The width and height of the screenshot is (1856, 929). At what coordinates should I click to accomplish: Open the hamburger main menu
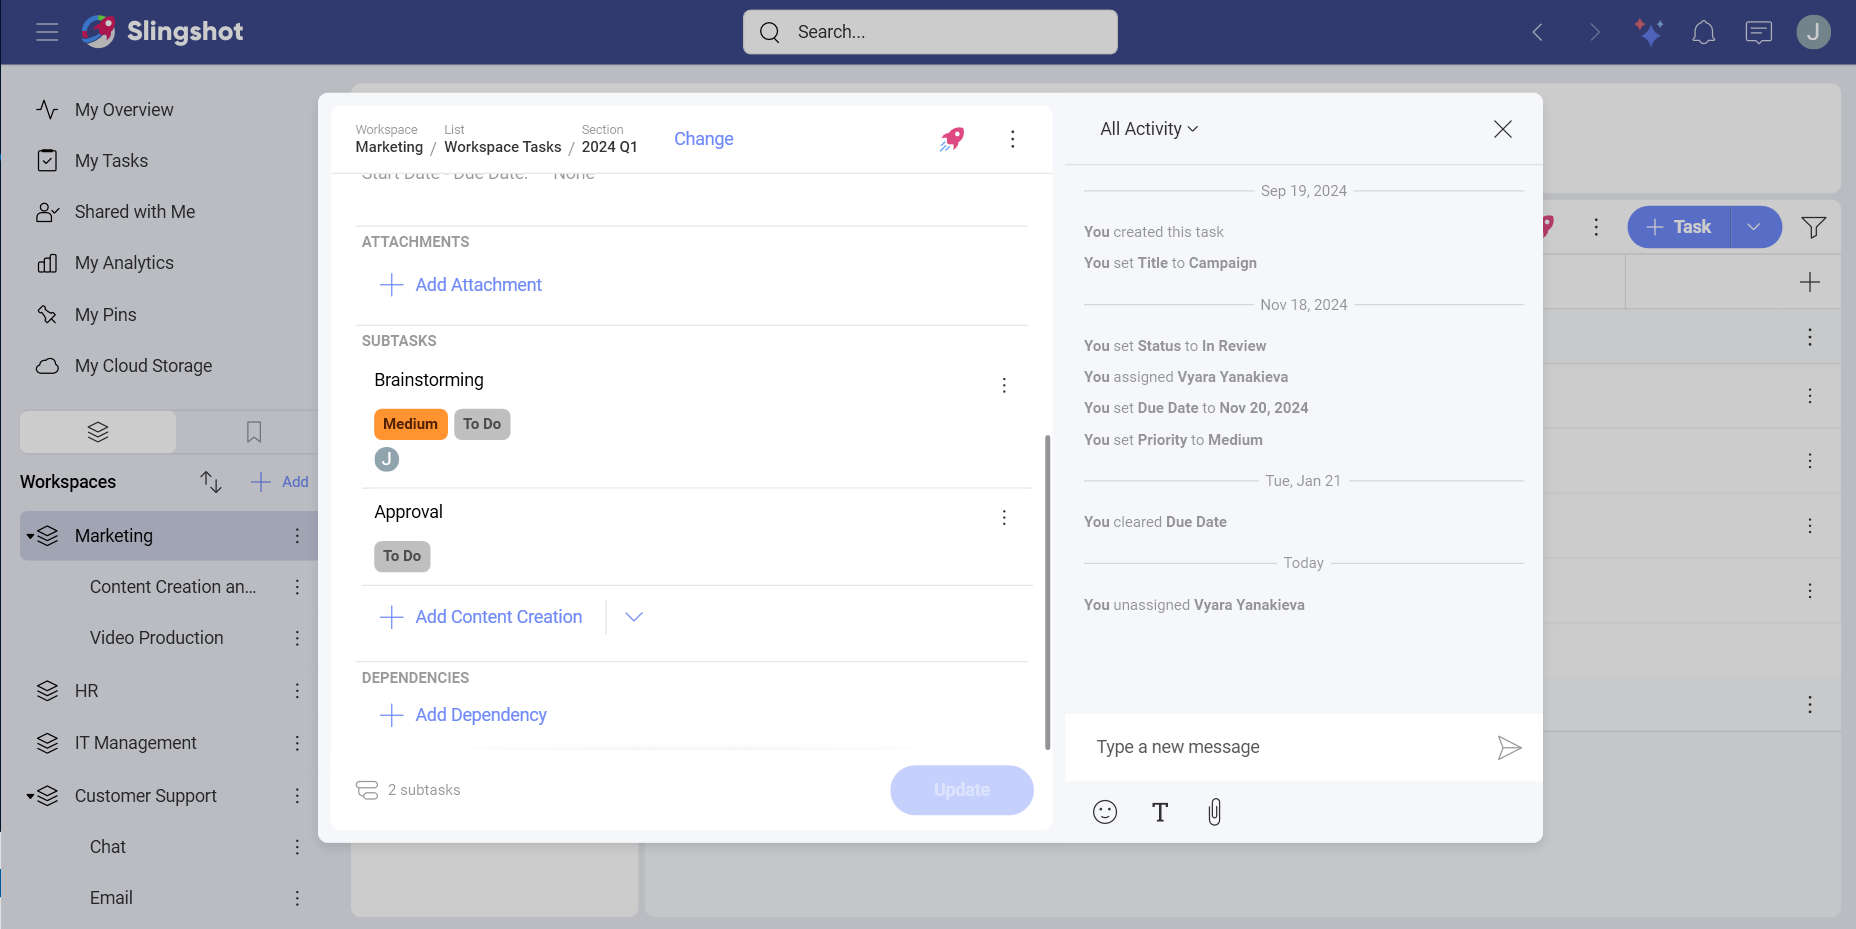[47, 32]
